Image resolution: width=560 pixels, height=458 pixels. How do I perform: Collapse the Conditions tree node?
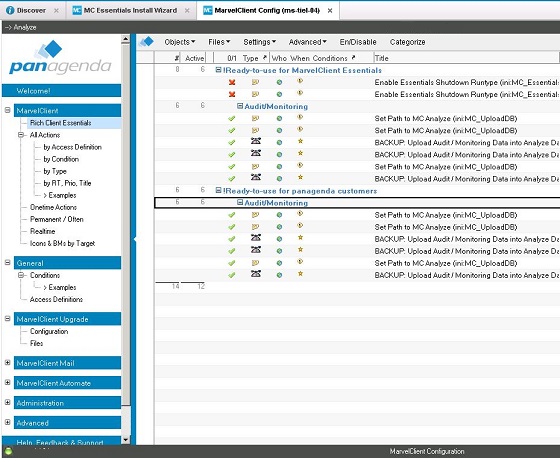click(21, 275)
